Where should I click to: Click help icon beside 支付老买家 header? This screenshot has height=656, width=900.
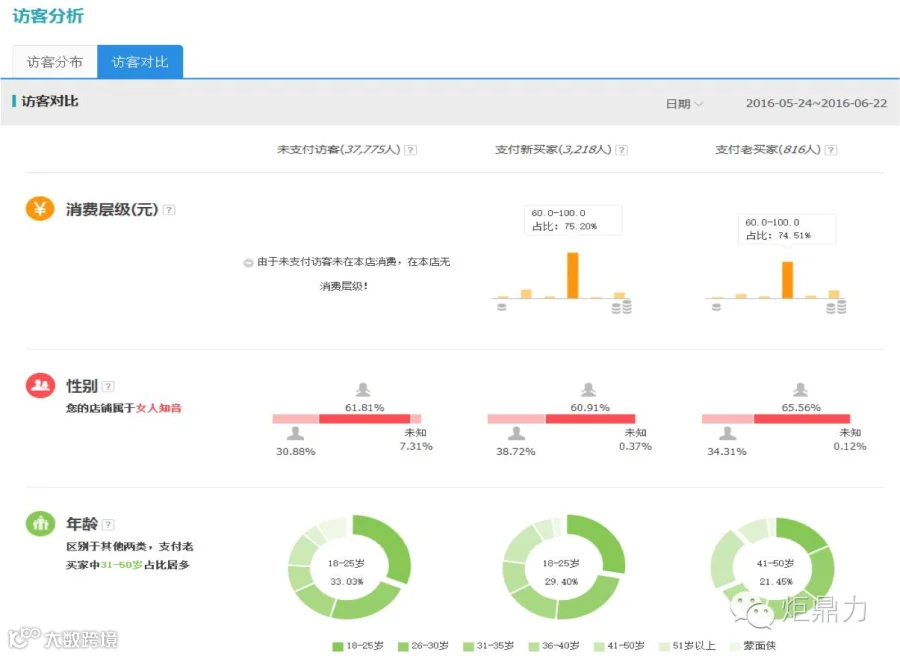click(x=831, y=150)
